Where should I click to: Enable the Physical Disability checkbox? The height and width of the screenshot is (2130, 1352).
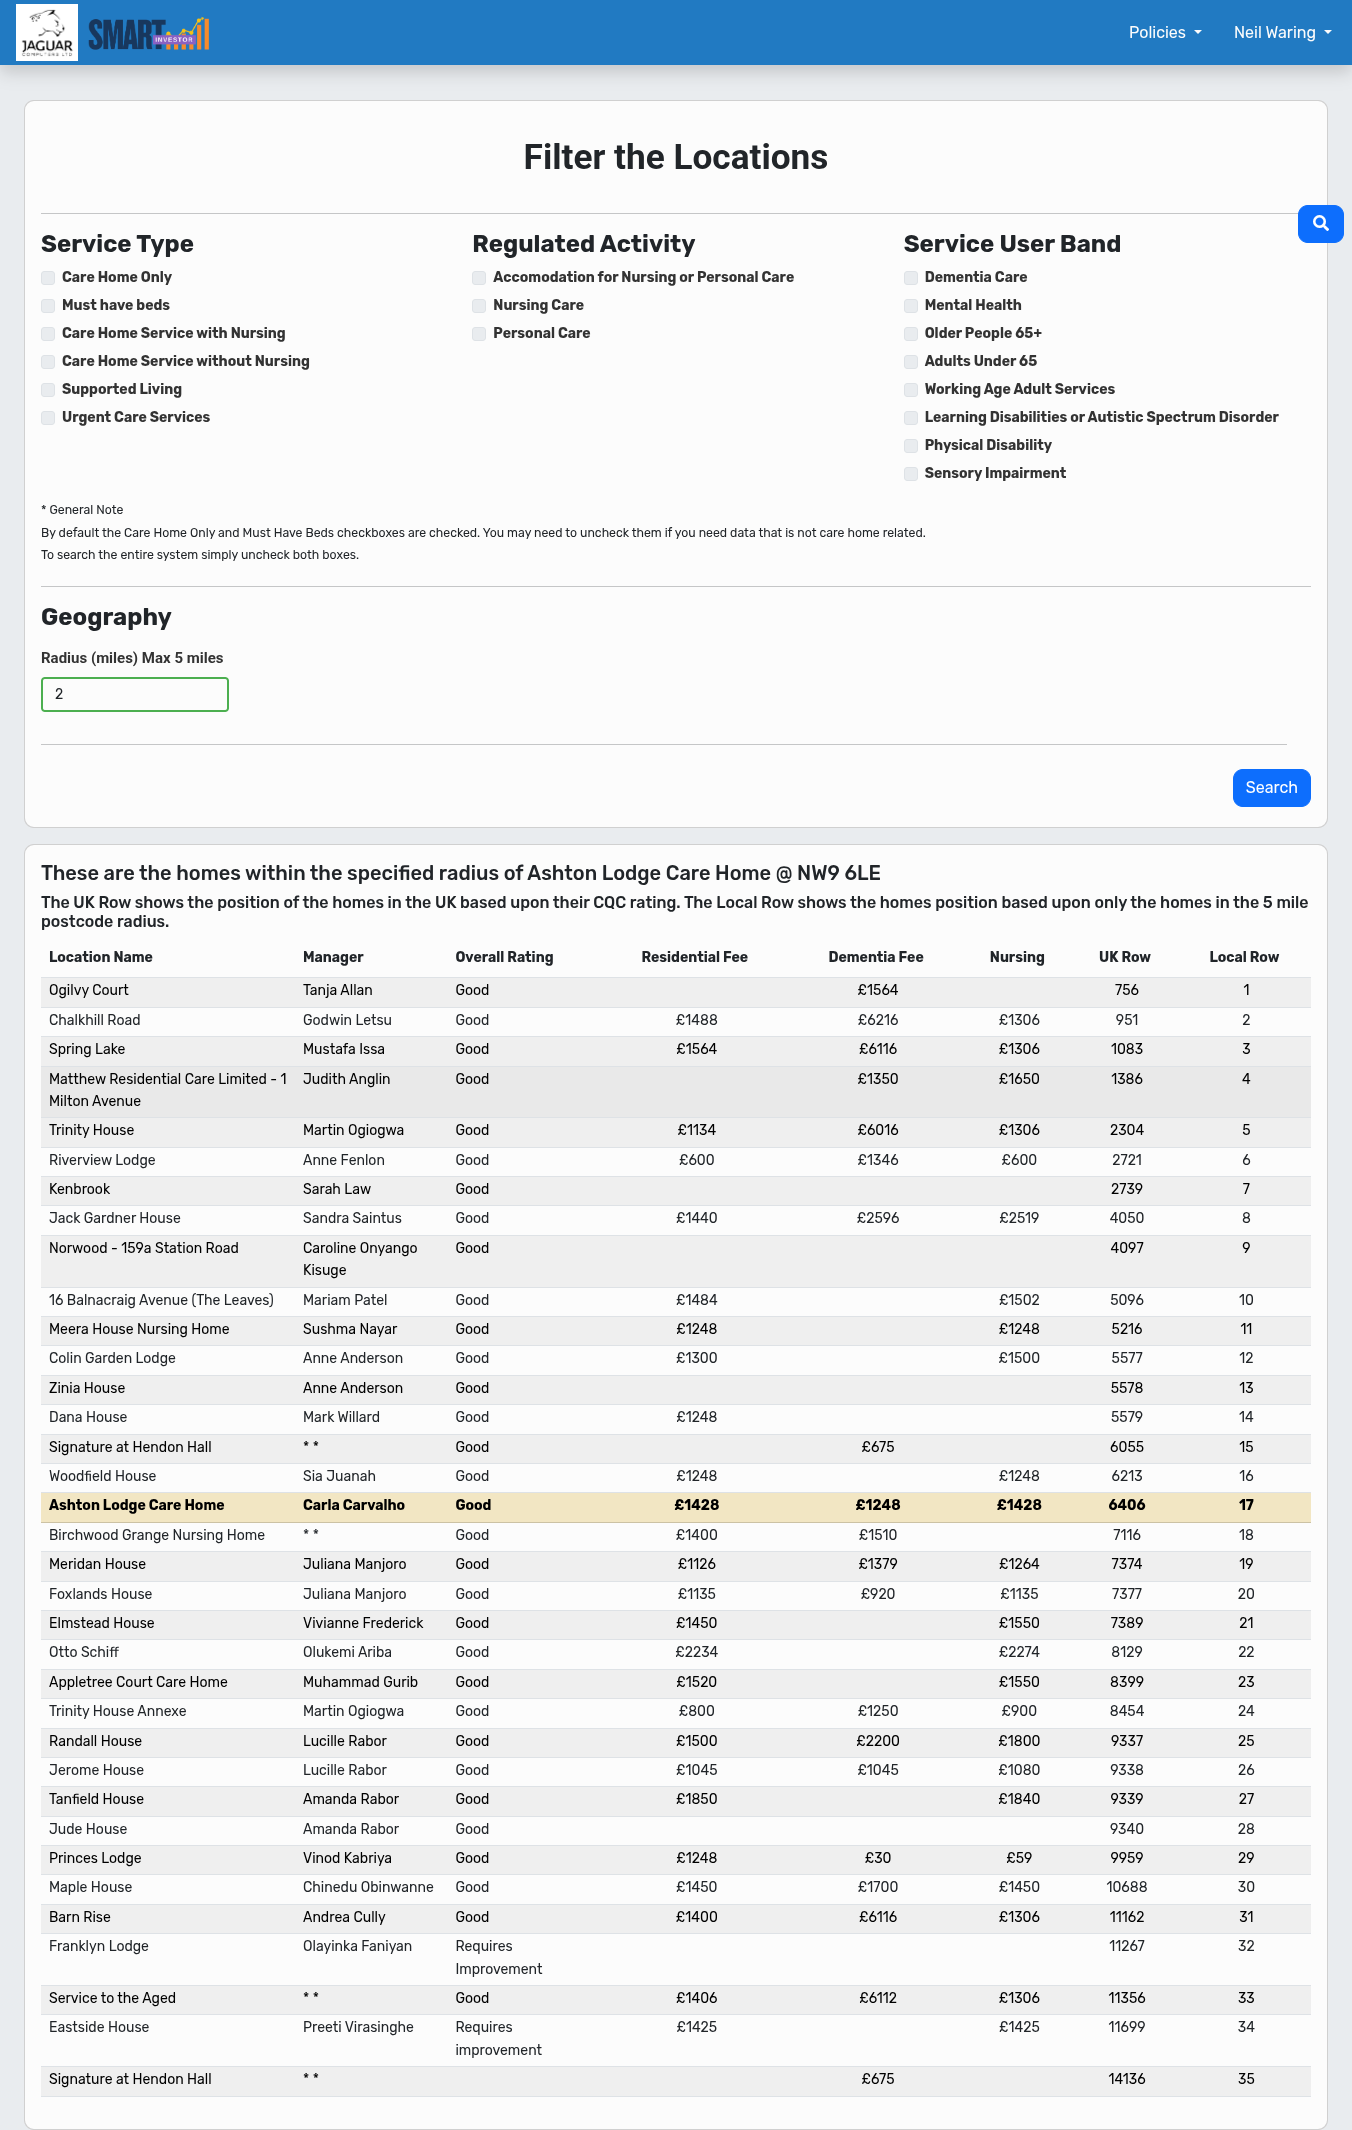tap(911, 446)
